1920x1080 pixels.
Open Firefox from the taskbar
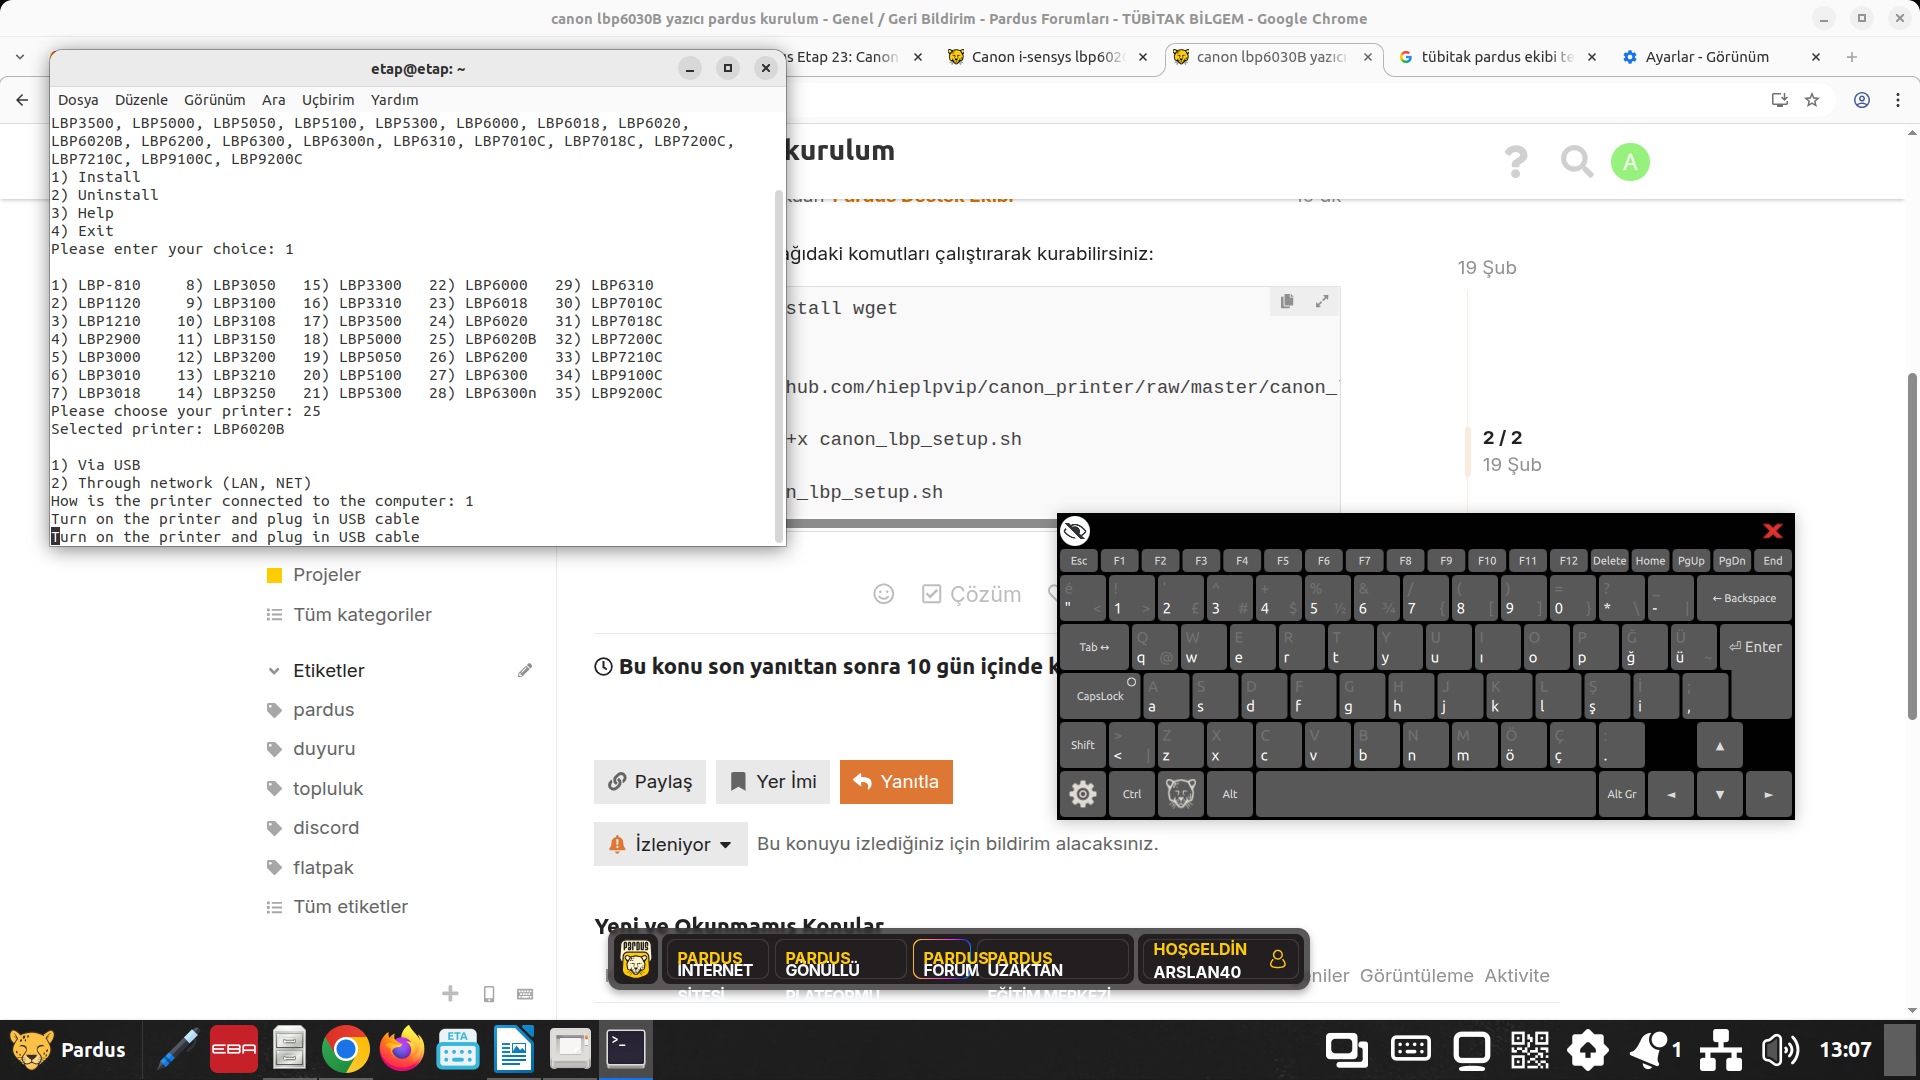point(402,1050)
